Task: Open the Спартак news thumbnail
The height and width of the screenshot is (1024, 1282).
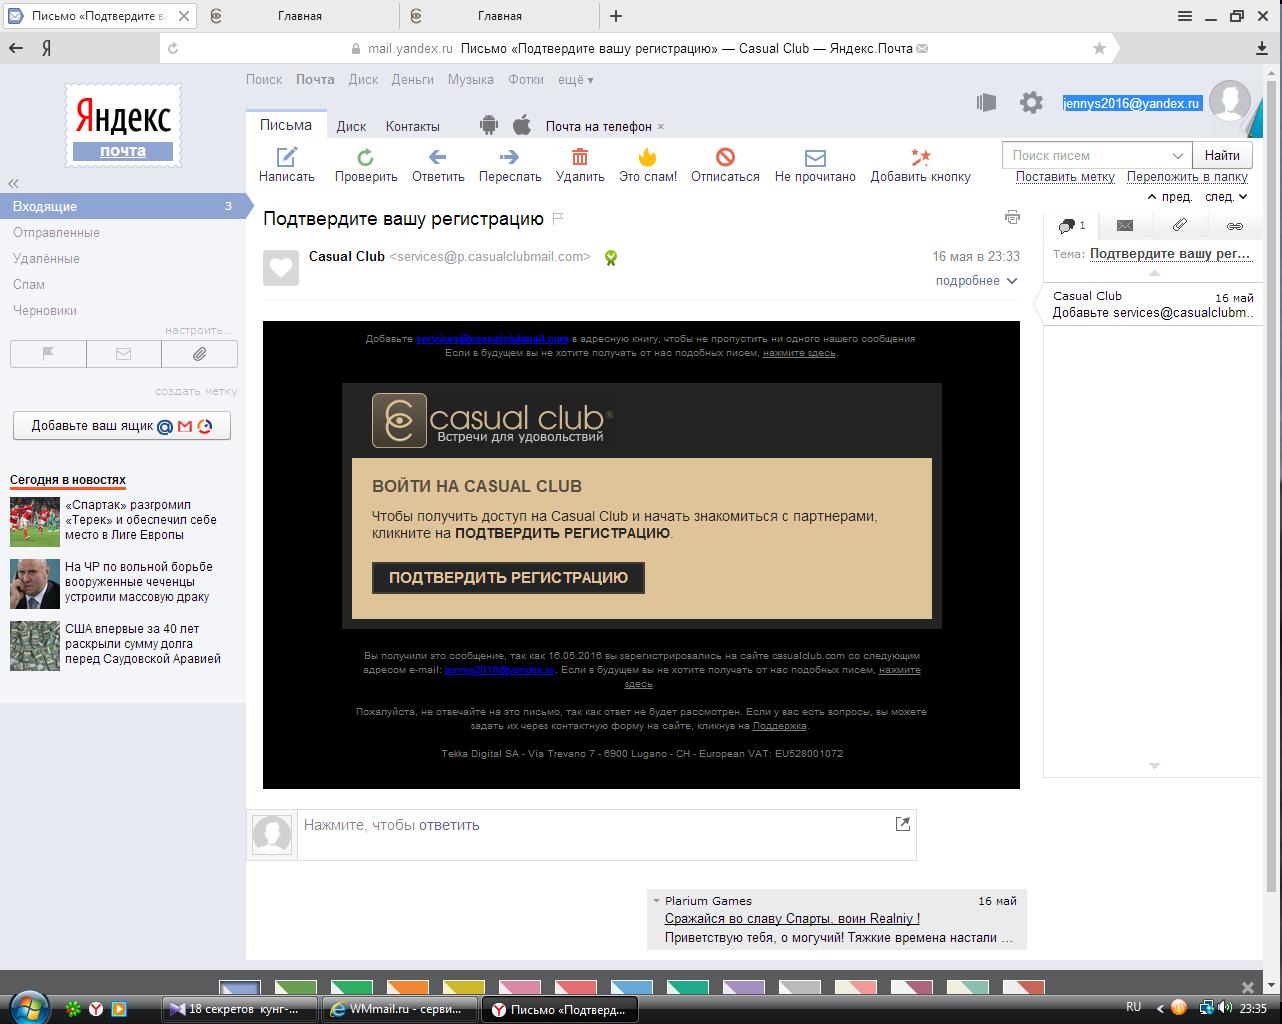Action: point(35,521)
